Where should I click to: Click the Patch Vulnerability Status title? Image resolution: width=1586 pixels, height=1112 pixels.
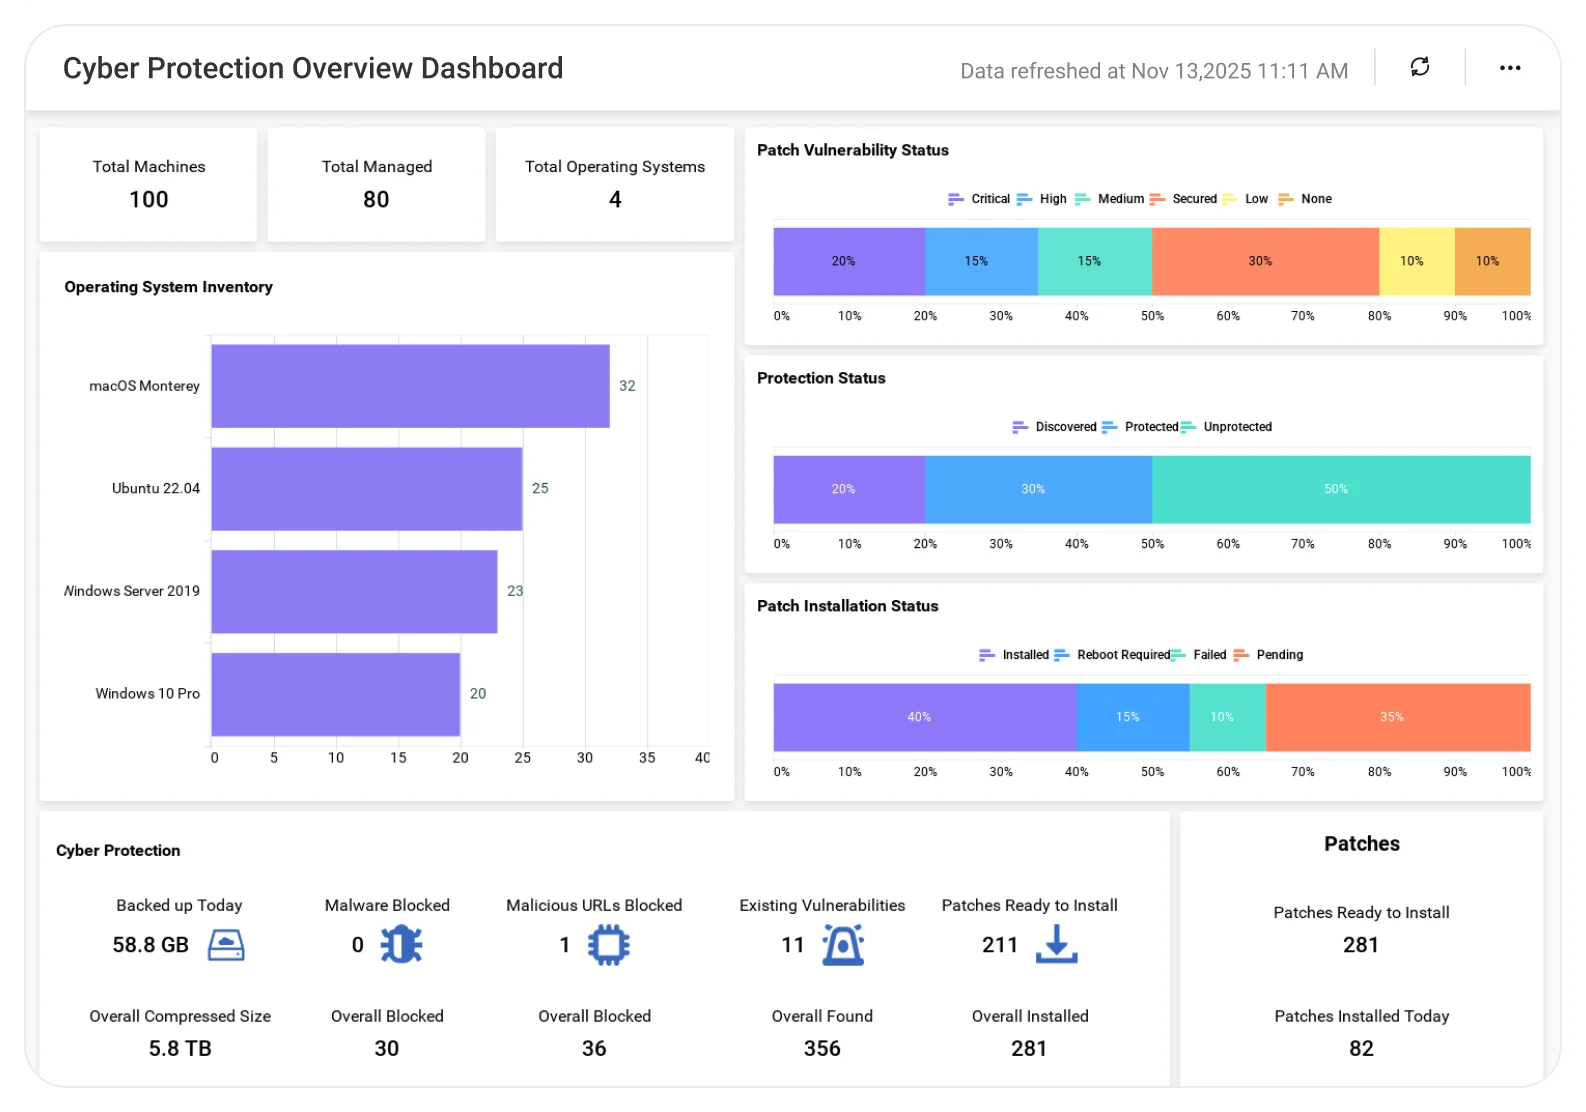(853, 150)
